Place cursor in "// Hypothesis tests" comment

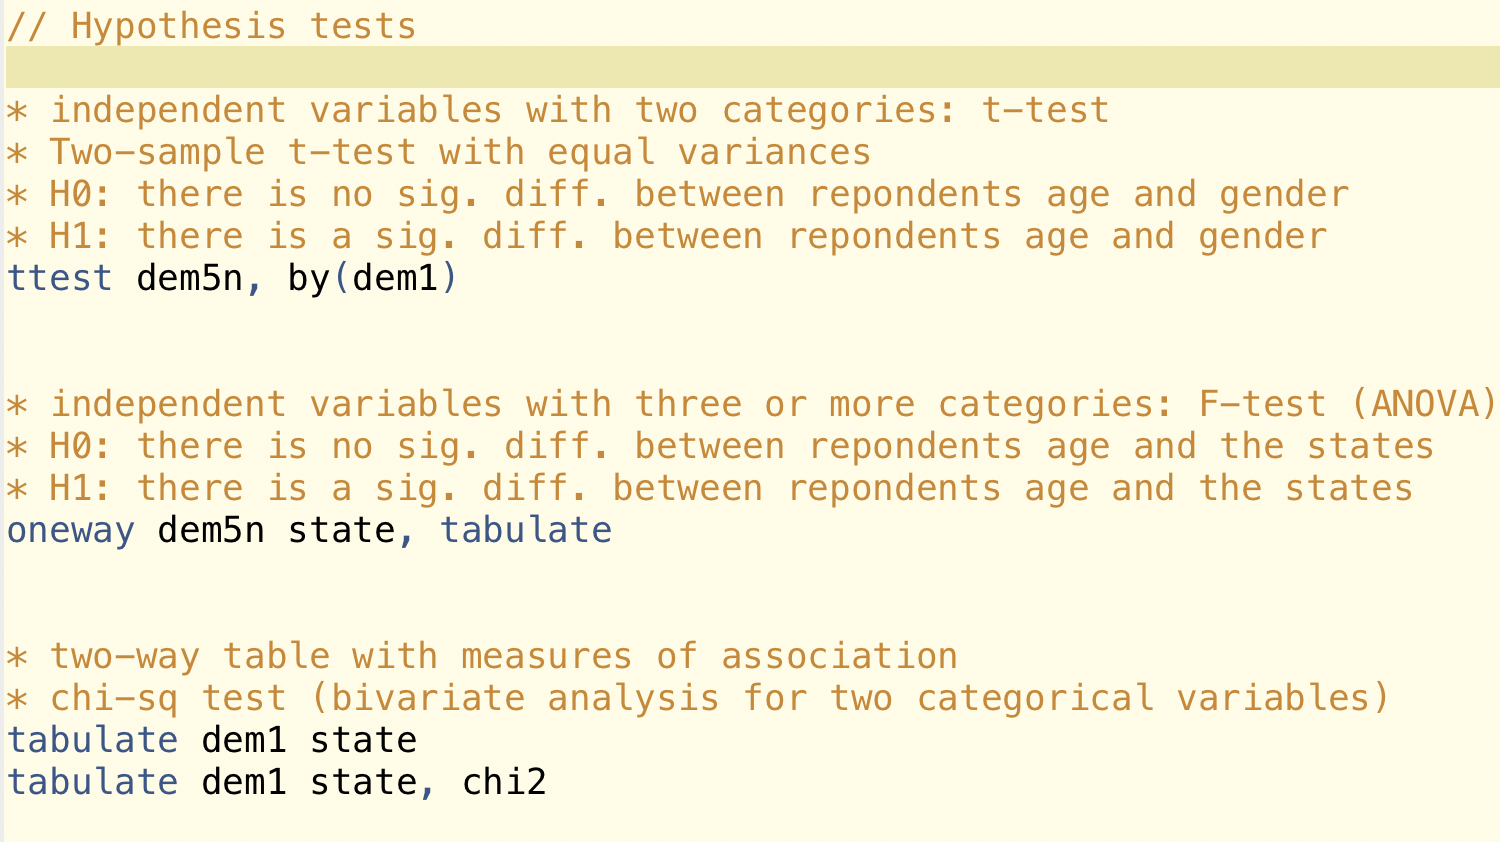(211, 26)
